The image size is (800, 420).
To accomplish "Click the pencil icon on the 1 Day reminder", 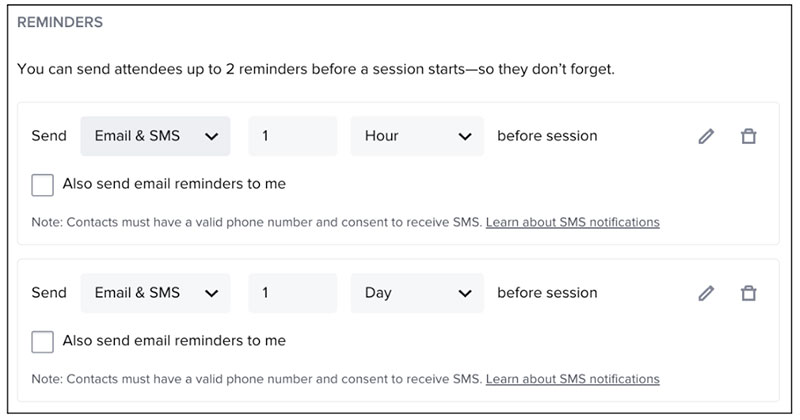I will (706, 293).
